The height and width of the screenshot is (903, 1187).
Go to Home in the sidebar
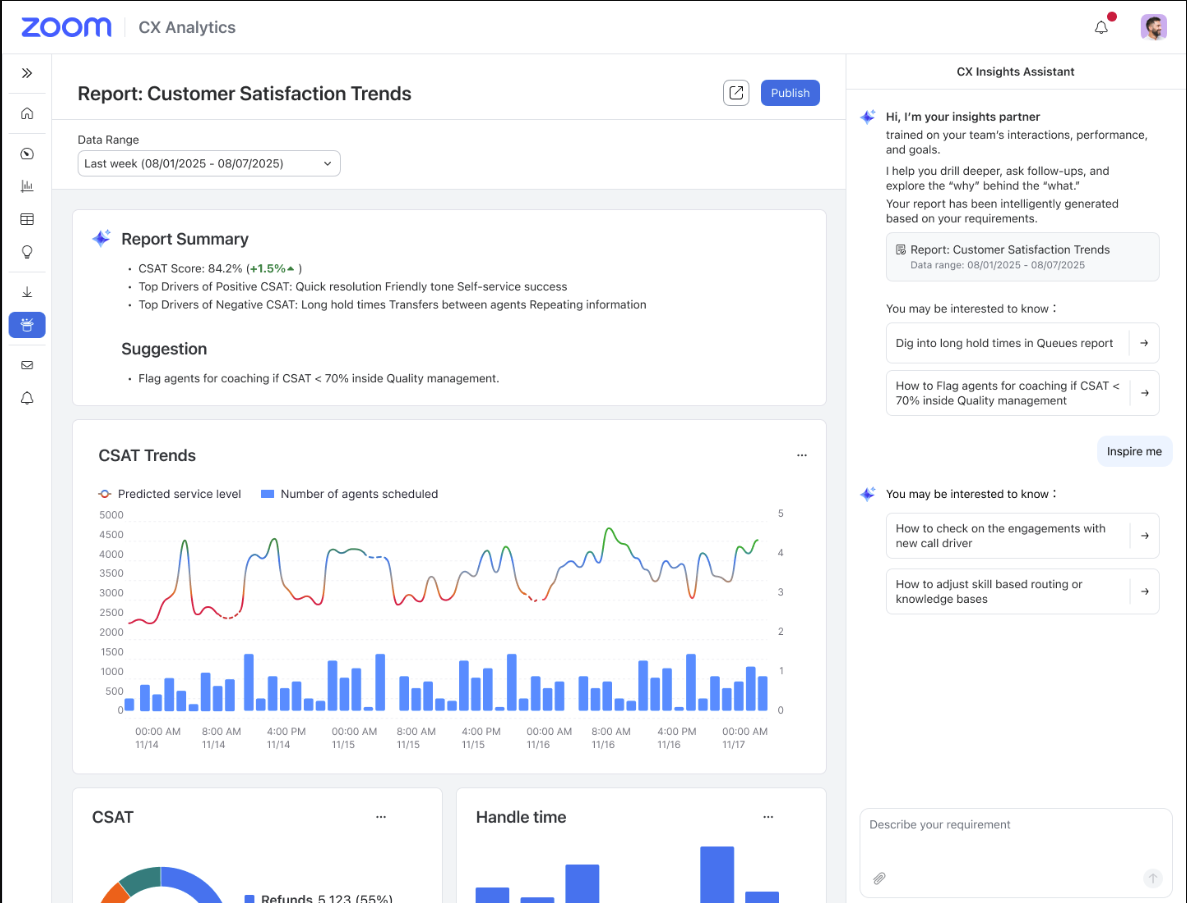[27, 113]
